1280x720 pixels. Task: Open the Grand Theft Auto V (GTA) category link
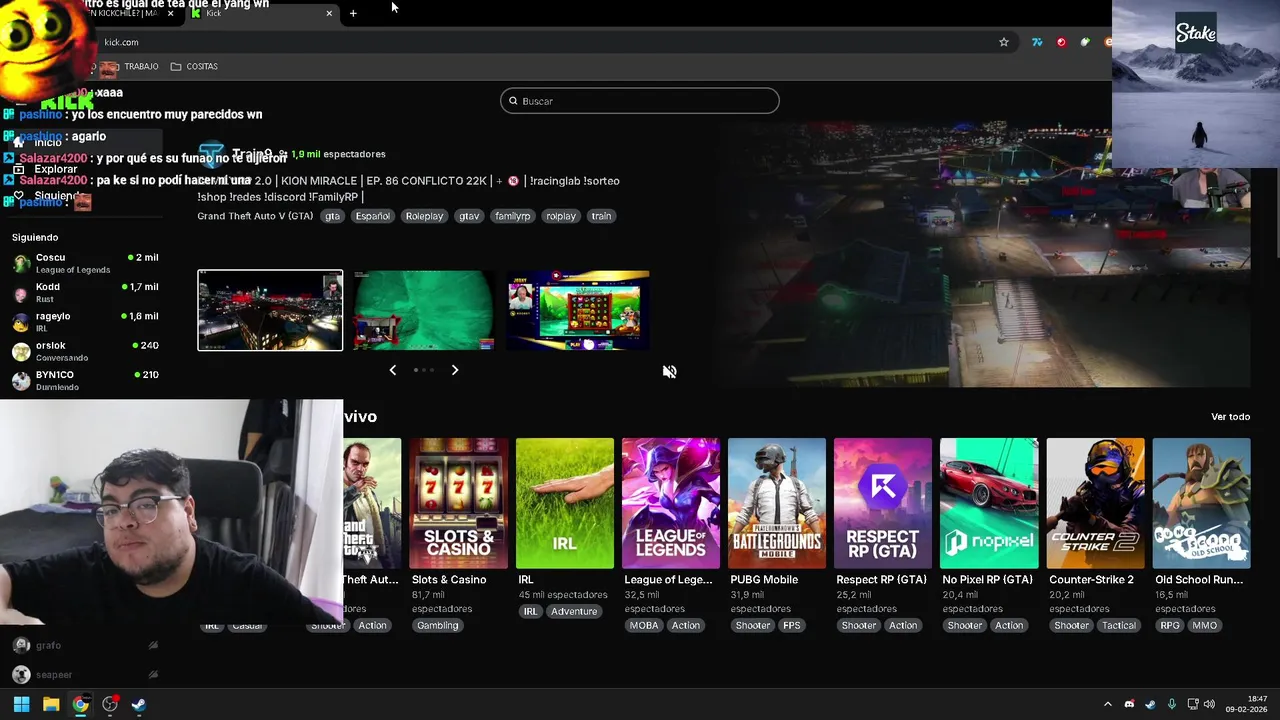pos(255,216)
